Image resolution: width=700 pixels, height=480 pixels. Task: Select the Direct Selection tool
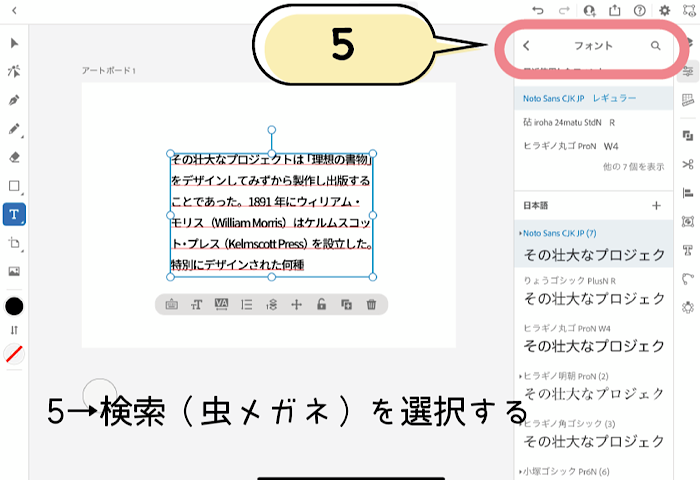[x=14, y=71]
